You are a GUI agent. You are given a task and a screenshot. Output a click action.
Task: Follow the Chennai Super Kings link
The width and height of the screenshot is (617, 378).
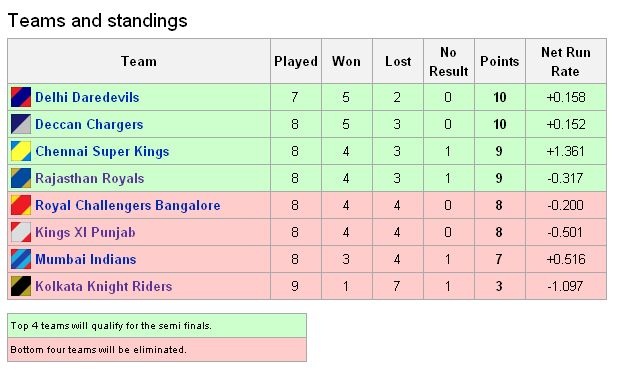click(x=102, y=151)
